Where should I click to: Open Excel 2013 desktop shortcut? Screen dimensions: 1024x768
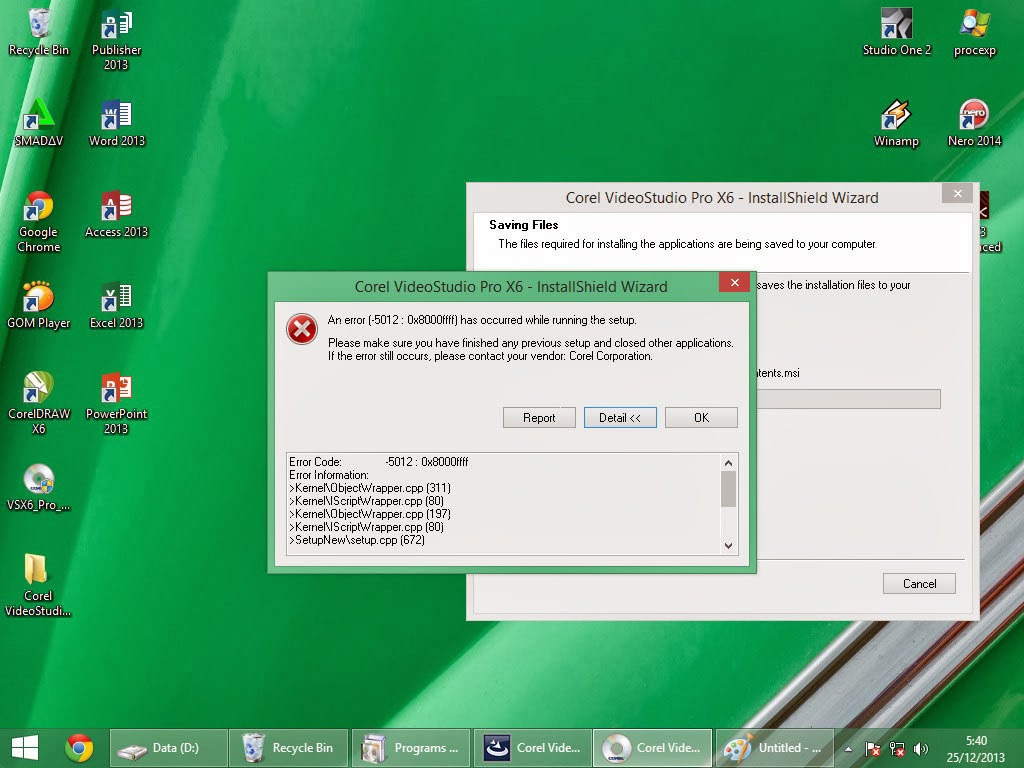click(x=116, y=305)
